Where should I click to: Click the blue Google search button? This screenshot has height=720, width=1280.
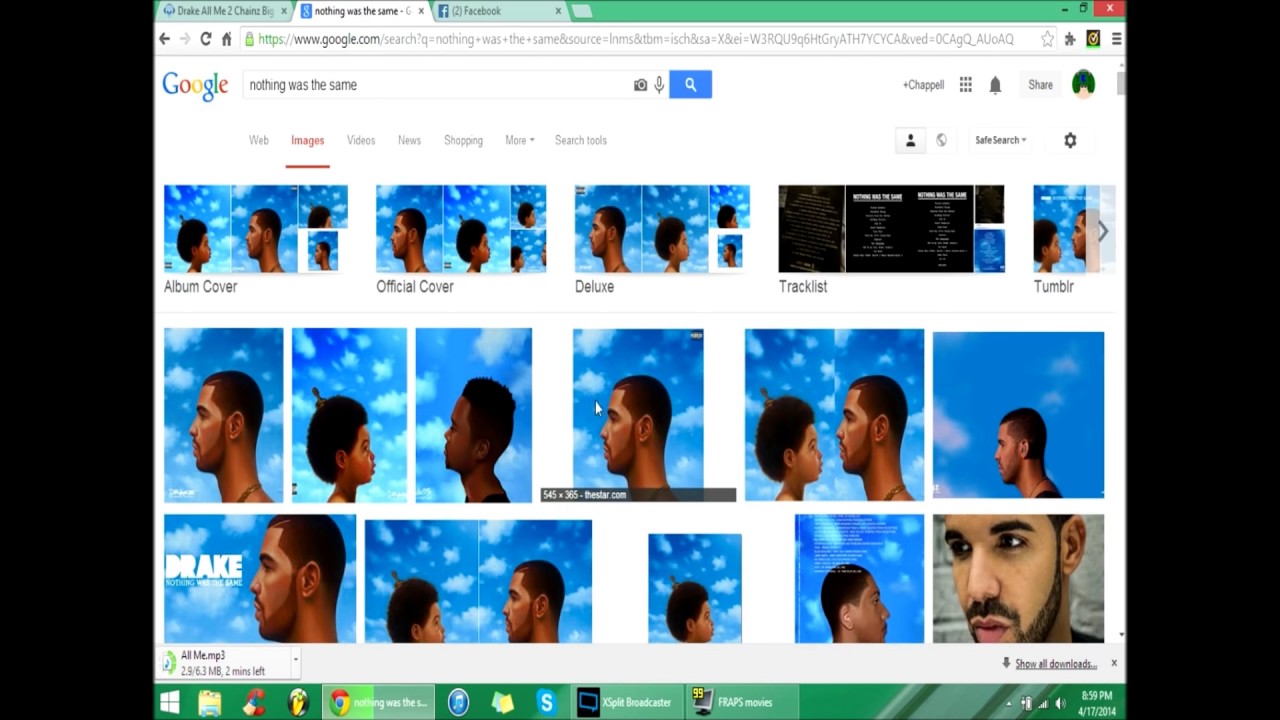pyautogui.click(x=690, y=85)
